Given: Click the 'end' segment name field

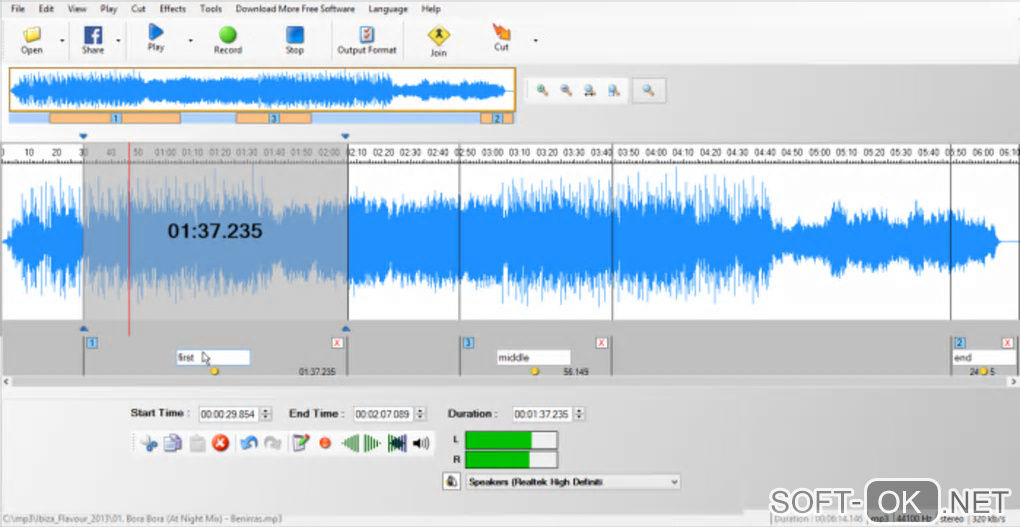Looking at the screenshot, I should coord(984,357).
